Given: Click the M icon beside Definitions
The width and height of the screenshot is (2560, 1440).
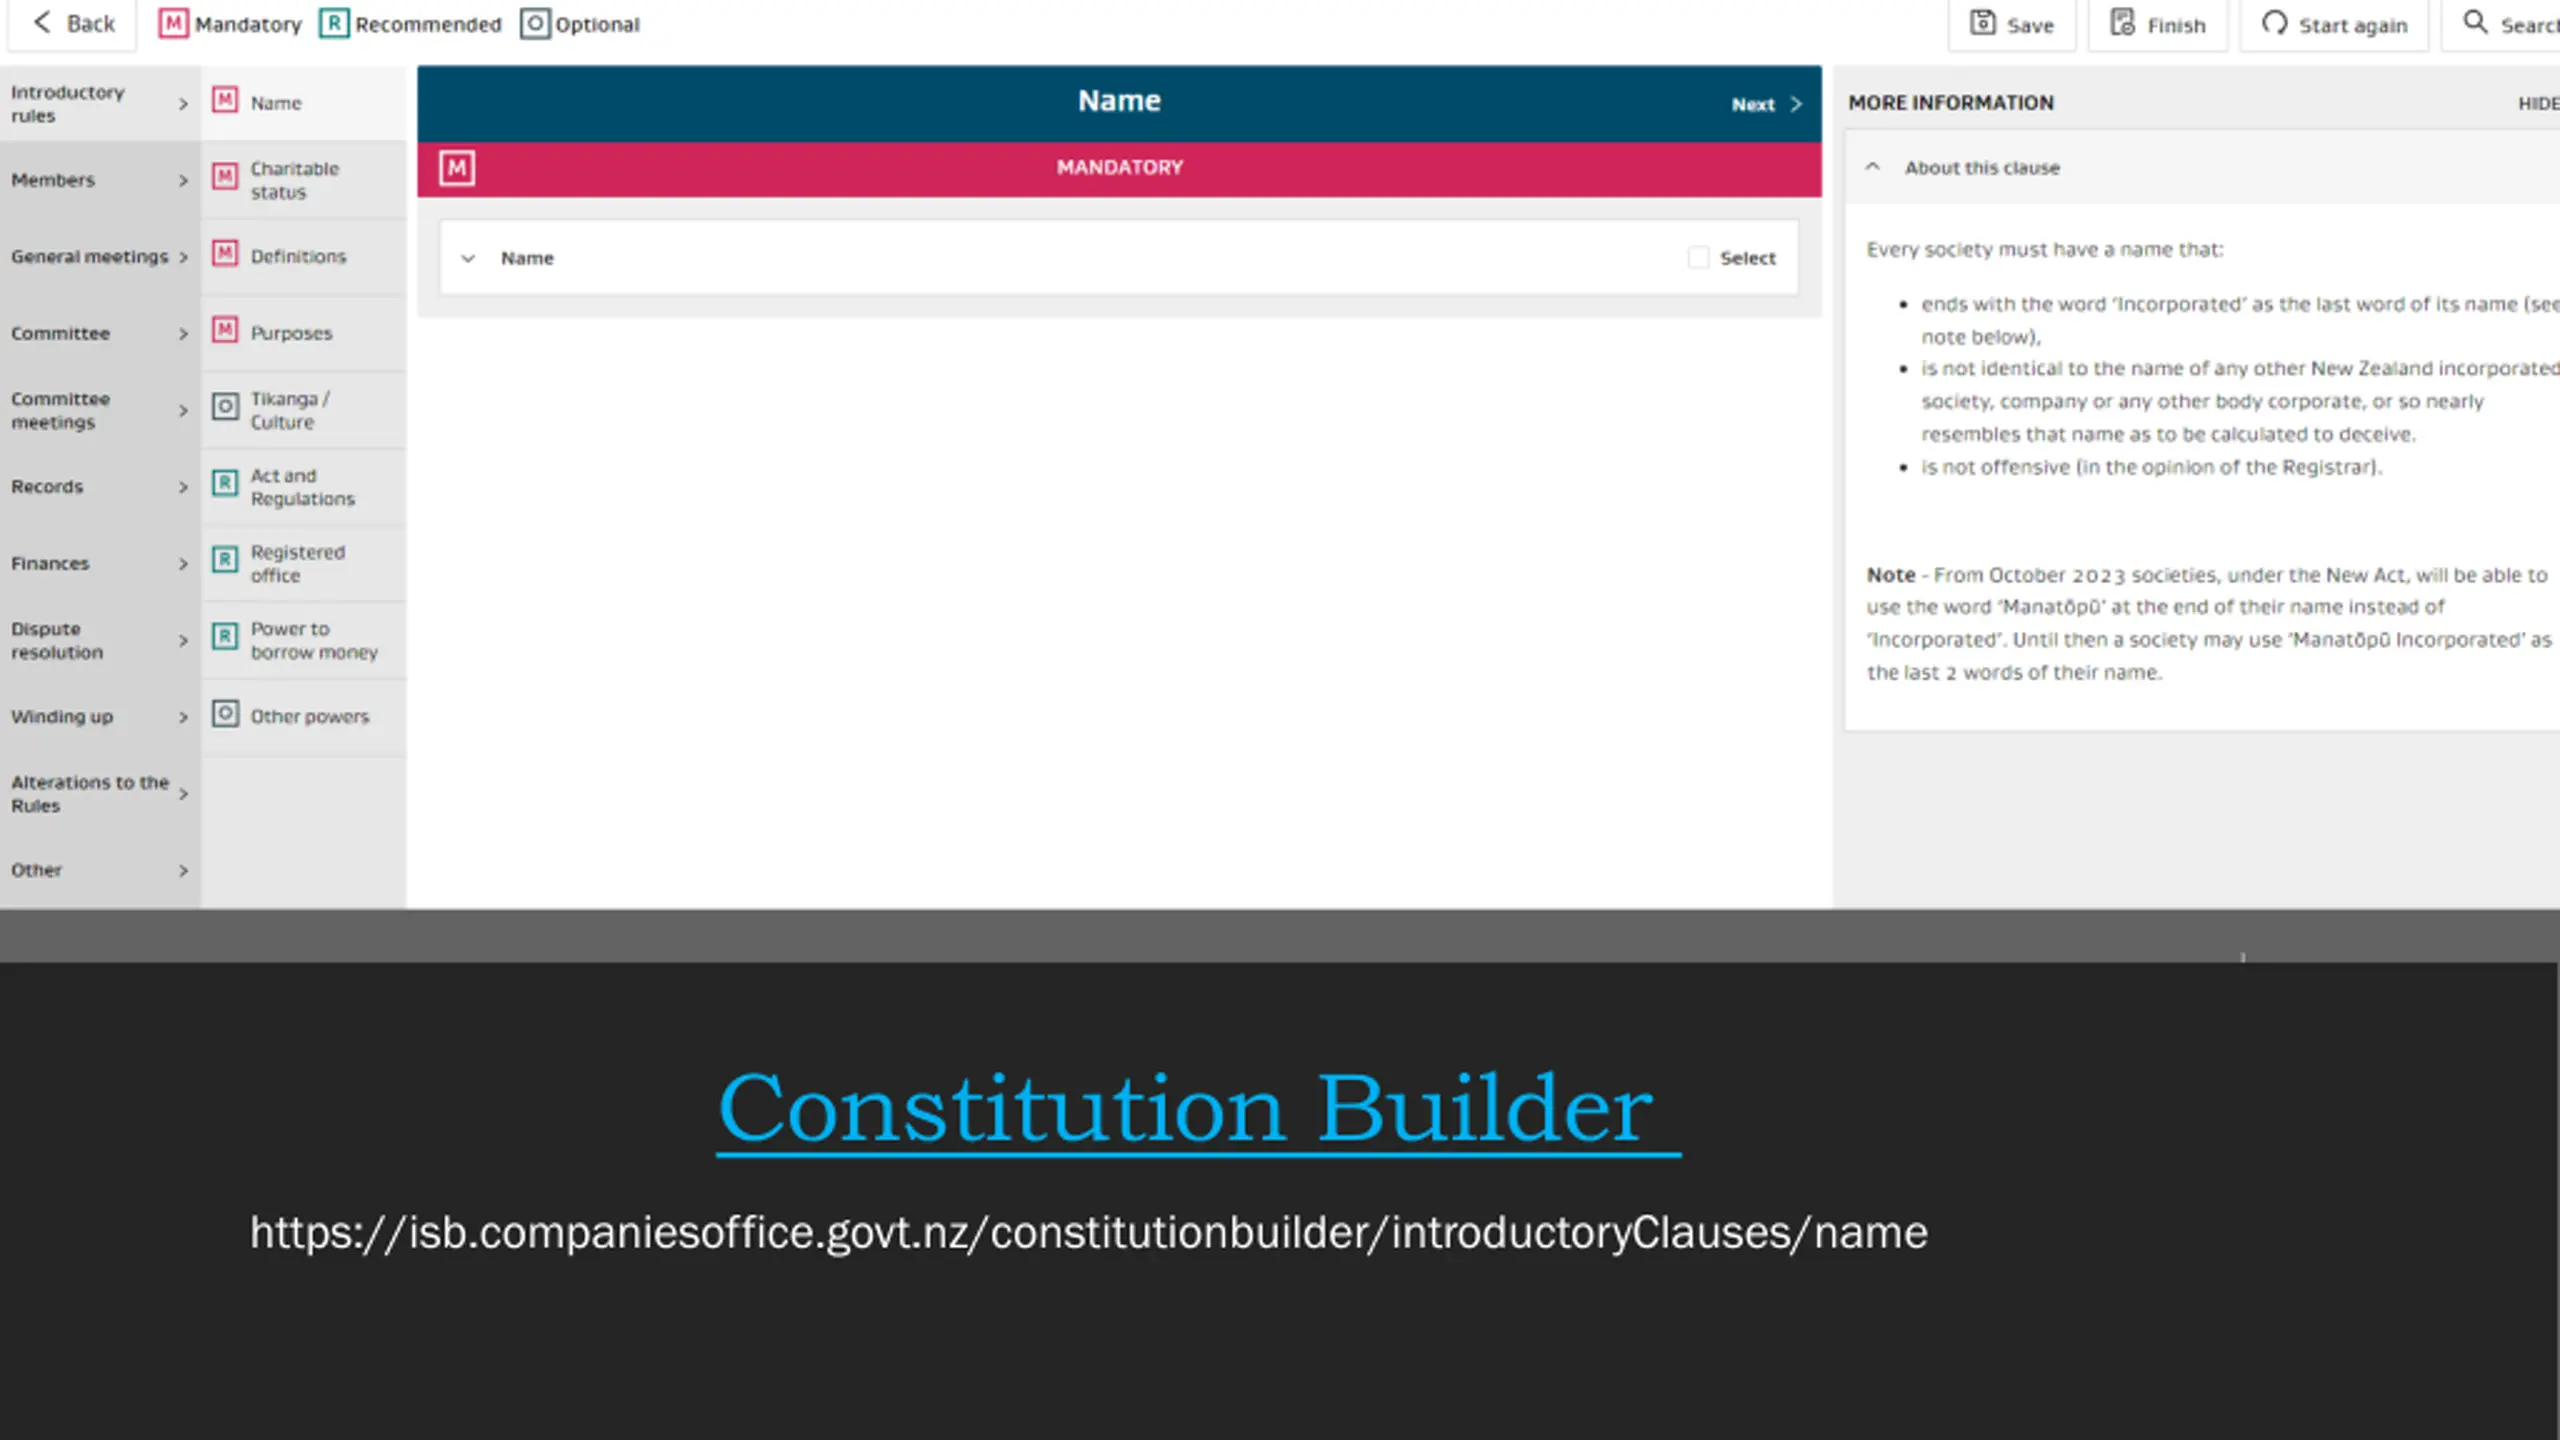Looking at the screenshot, I should coord(226,253).
